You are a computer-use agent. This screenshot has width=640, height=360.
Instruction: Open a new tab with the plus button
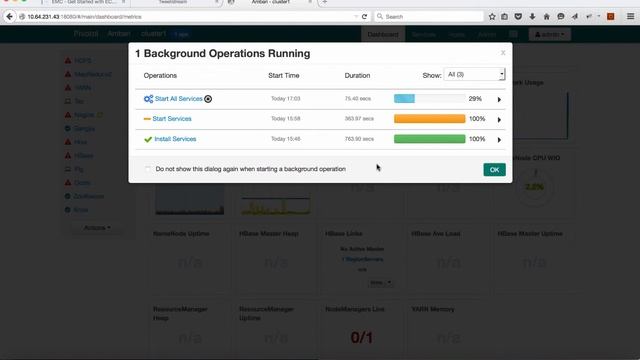click(x=324, y=2)
